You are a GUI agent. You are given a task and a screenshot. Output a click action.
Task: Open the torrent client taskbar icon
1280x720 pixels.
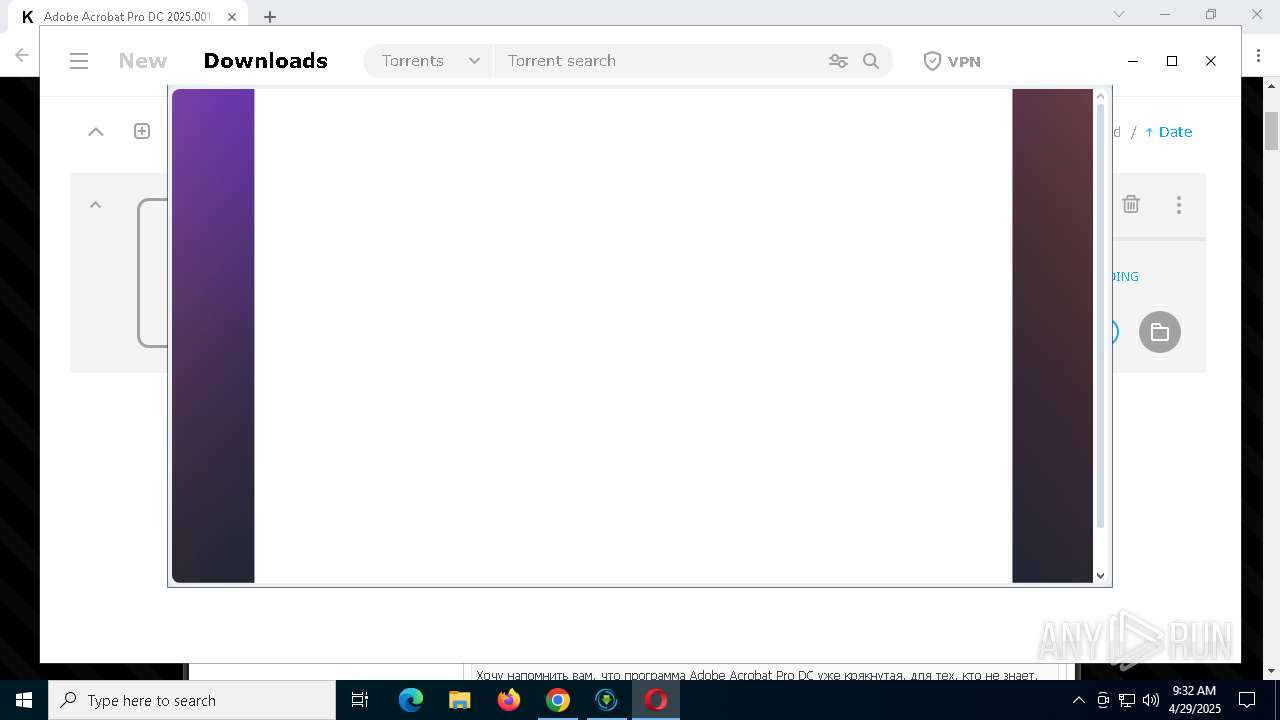point(607,700)
